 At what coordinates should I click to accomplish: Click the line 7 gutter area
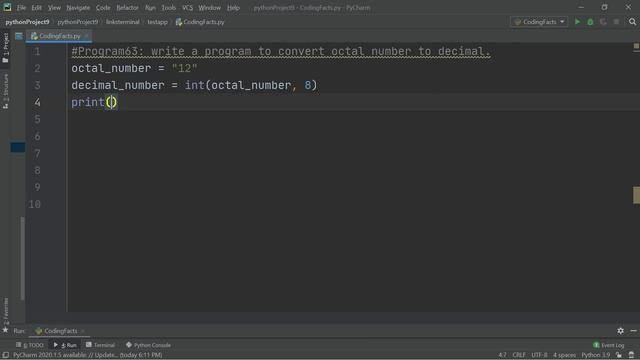tap(37, 153)
